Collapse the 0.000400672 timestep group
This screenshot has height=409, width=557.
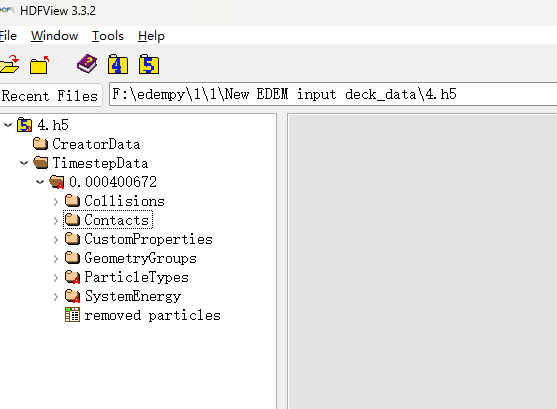click(x=40, y=182)
